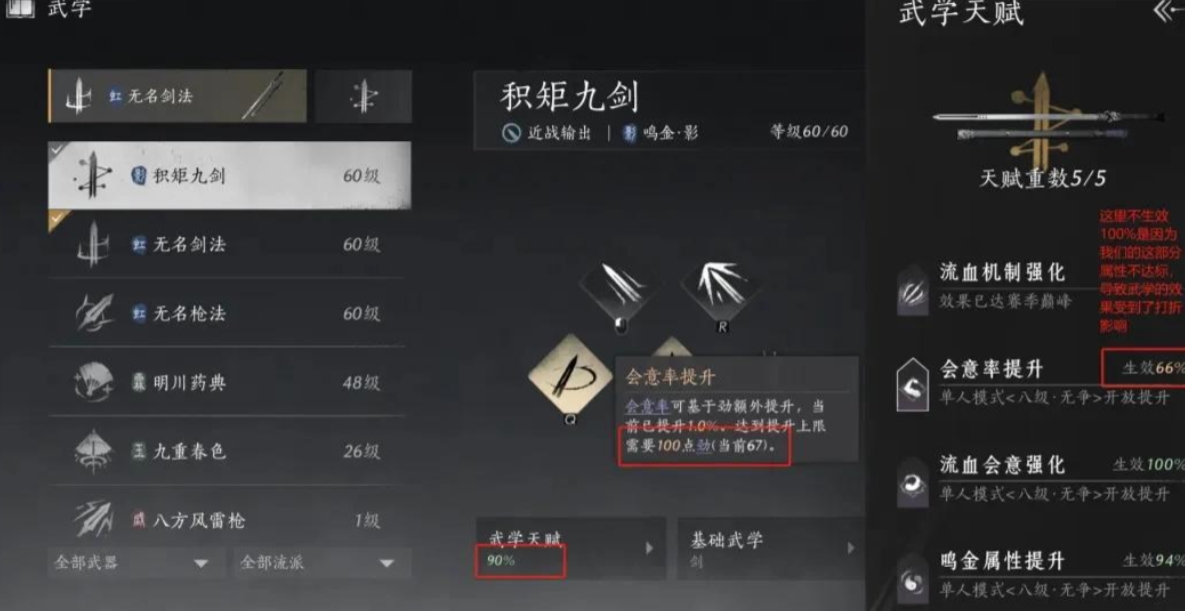The height and width of the screenshot is (611, 1185).
Task: Select 九重春色 26级 entry
Action: (x=230, y=451)
